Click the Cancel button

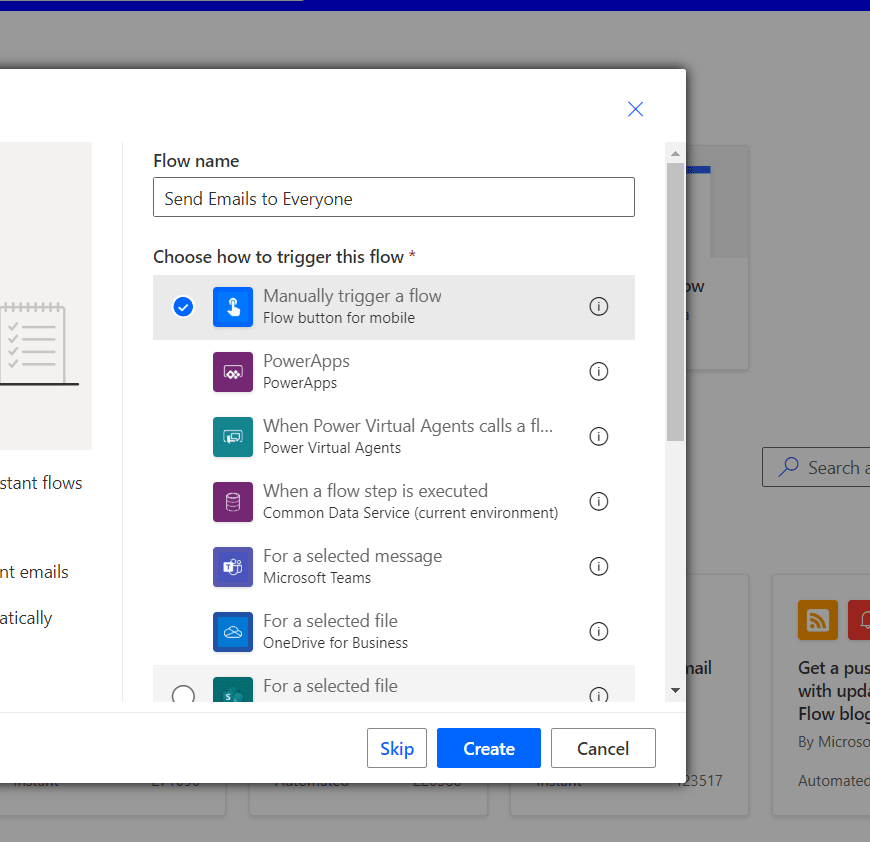click(x=603, y=748)
